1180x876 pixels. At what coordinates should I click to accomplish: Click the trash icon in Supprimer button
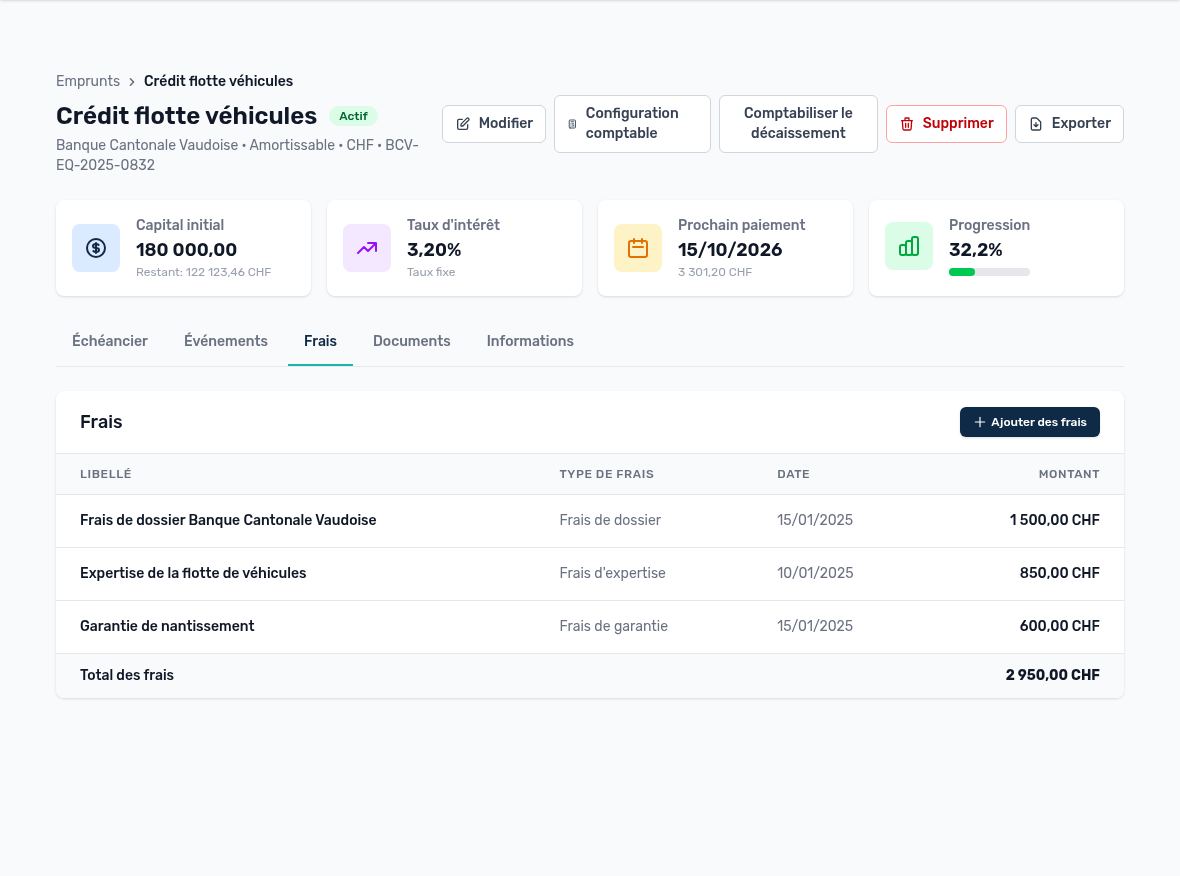[x=907, y=124]
